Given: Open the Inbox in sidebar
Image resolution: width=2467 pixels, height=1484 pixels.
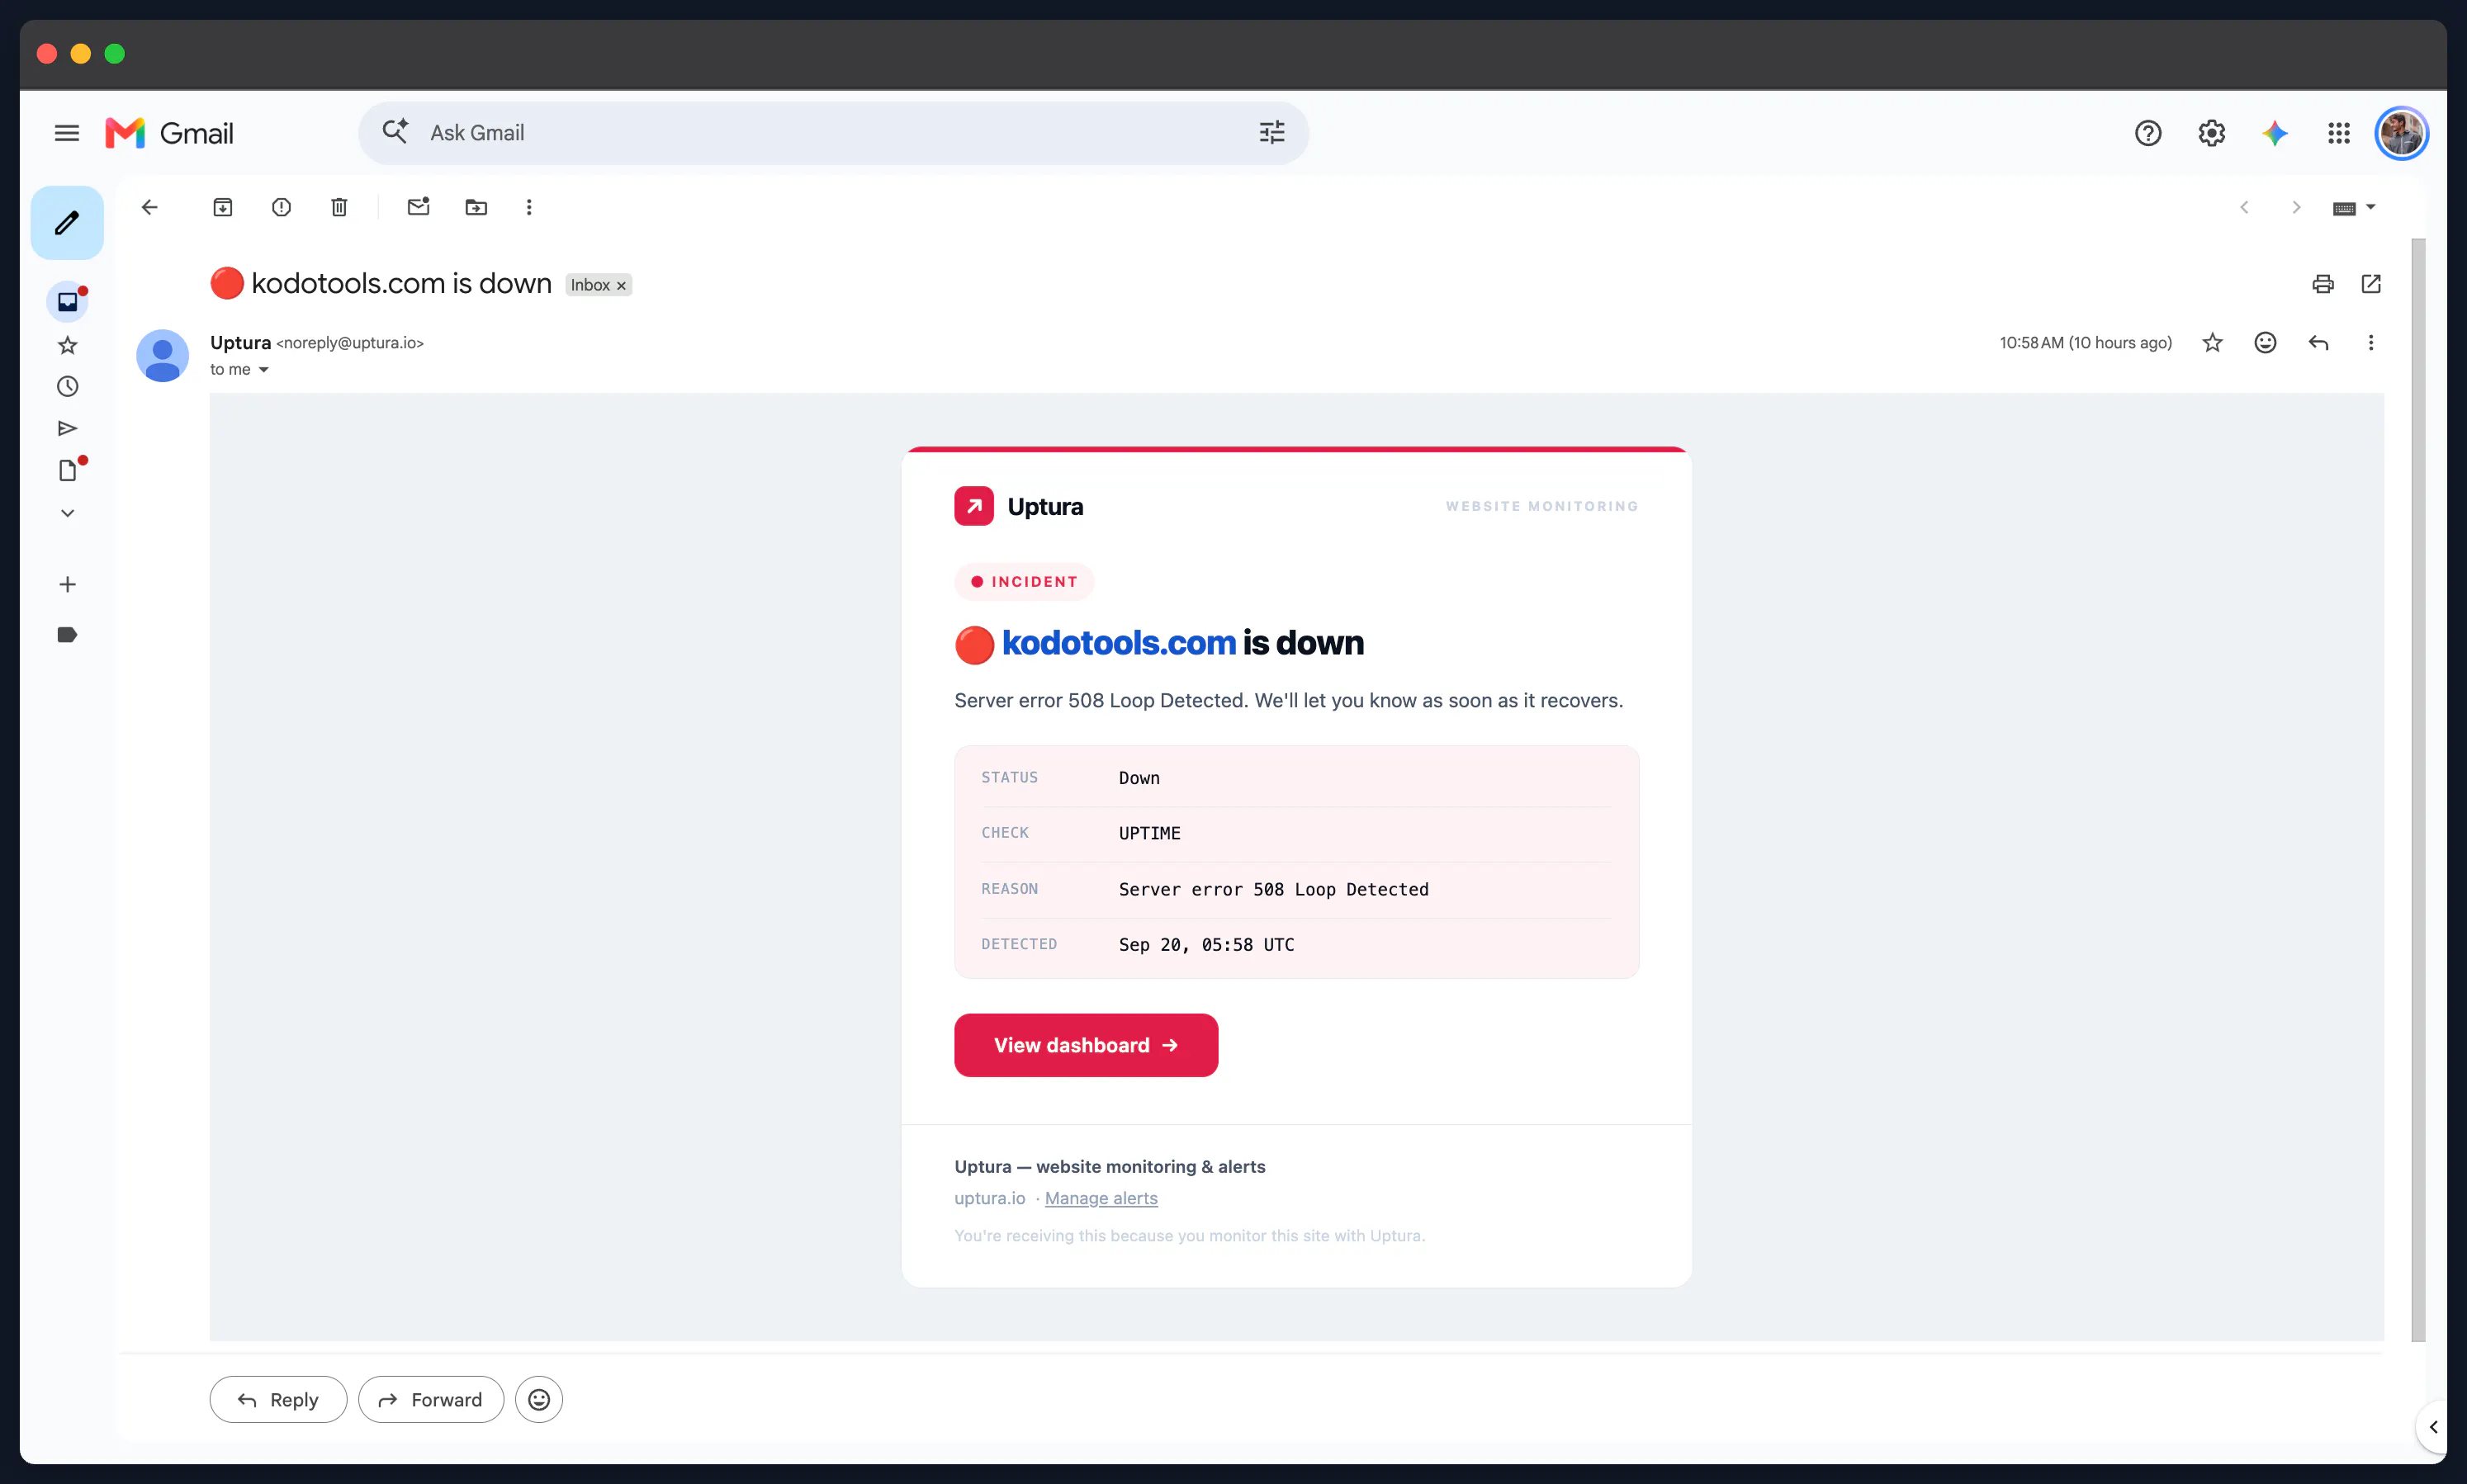Looking at the screenshot, I should click(68, 302).
